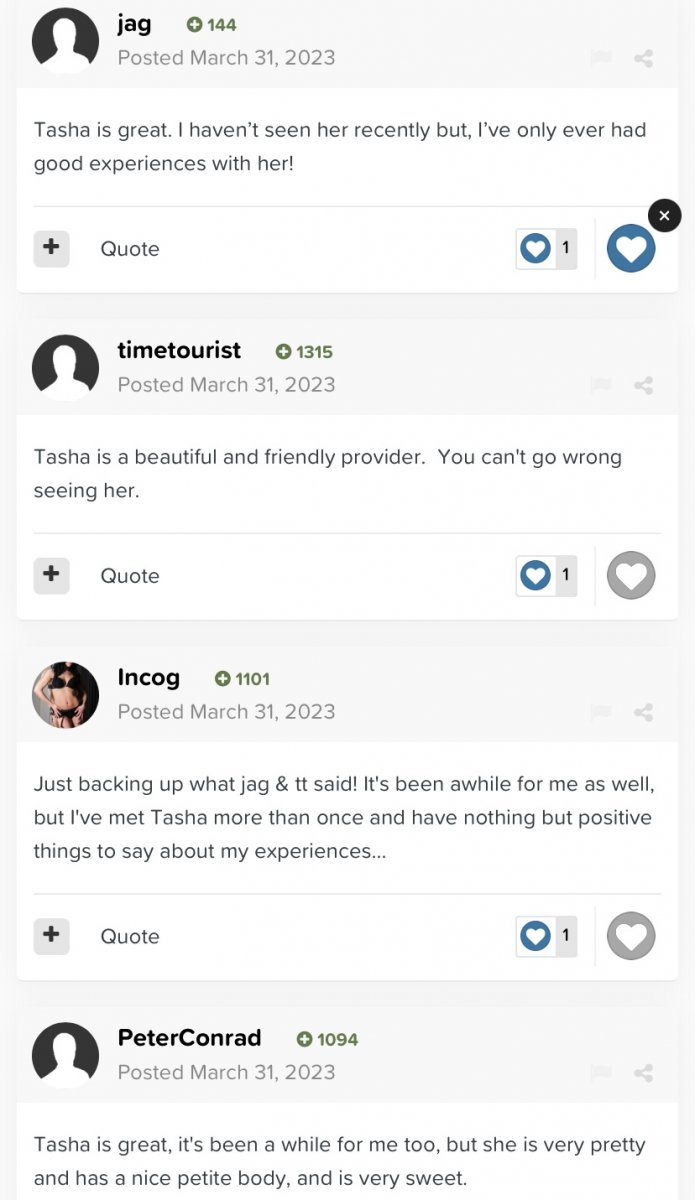Flag timetourist's post
Viewport: 695px width, 1200px height.
click(601, 385)
